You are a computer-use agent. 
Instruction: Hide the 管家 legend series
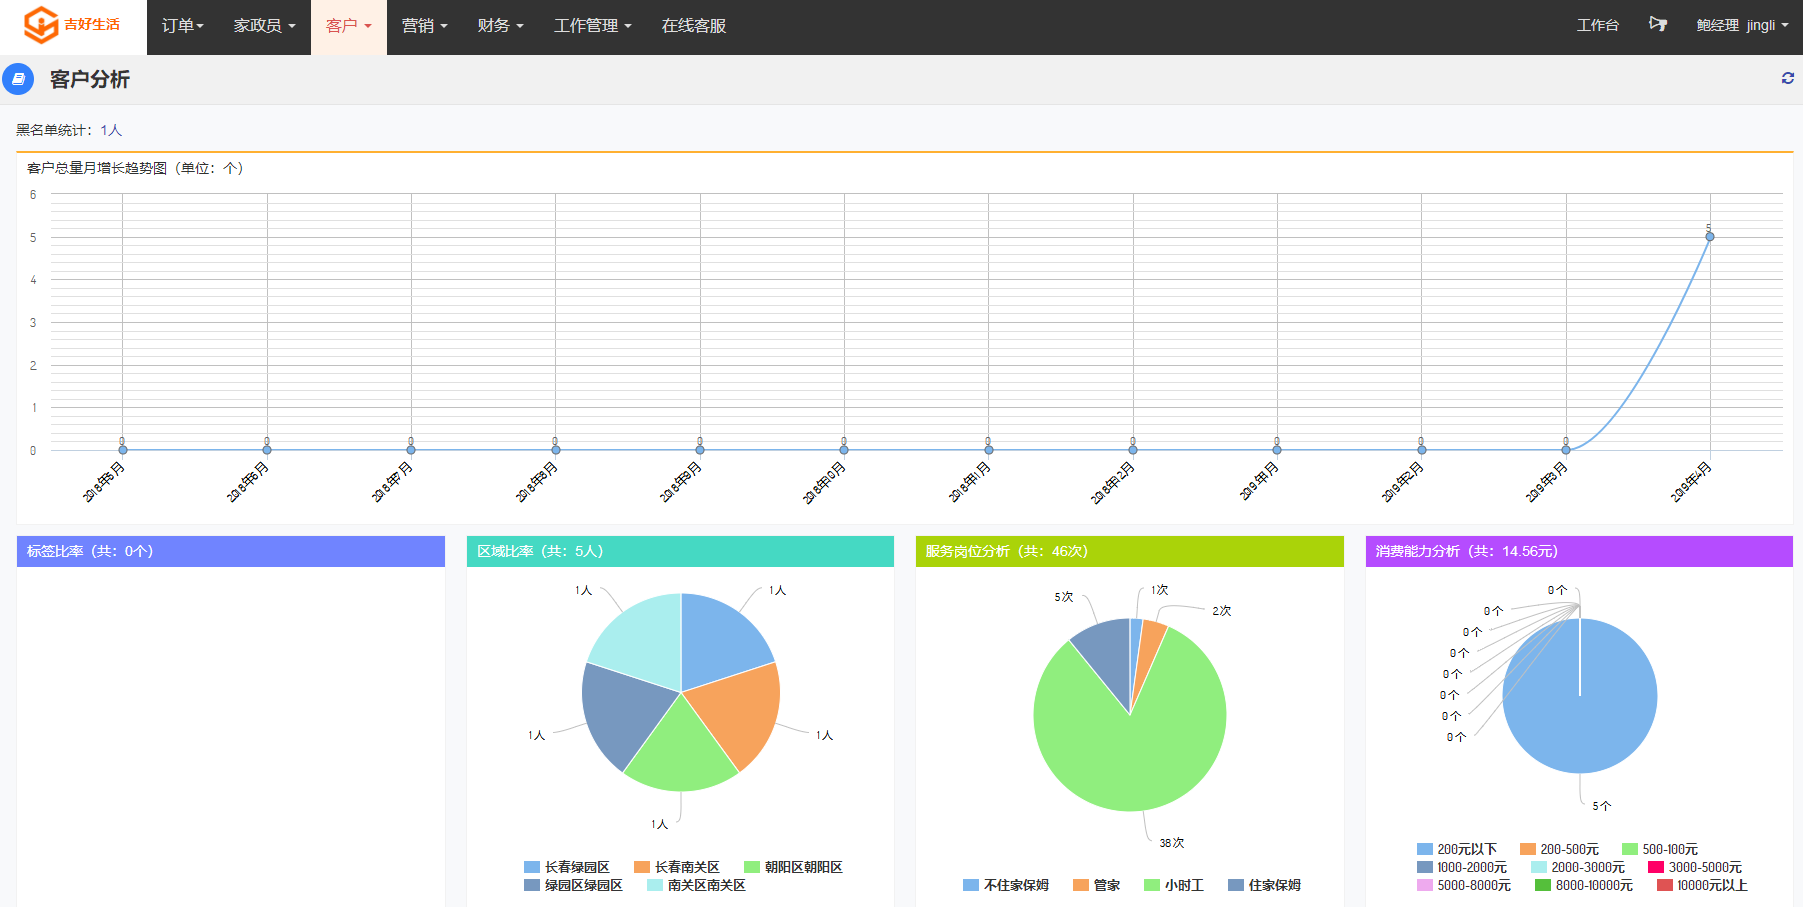(1097, 885)
